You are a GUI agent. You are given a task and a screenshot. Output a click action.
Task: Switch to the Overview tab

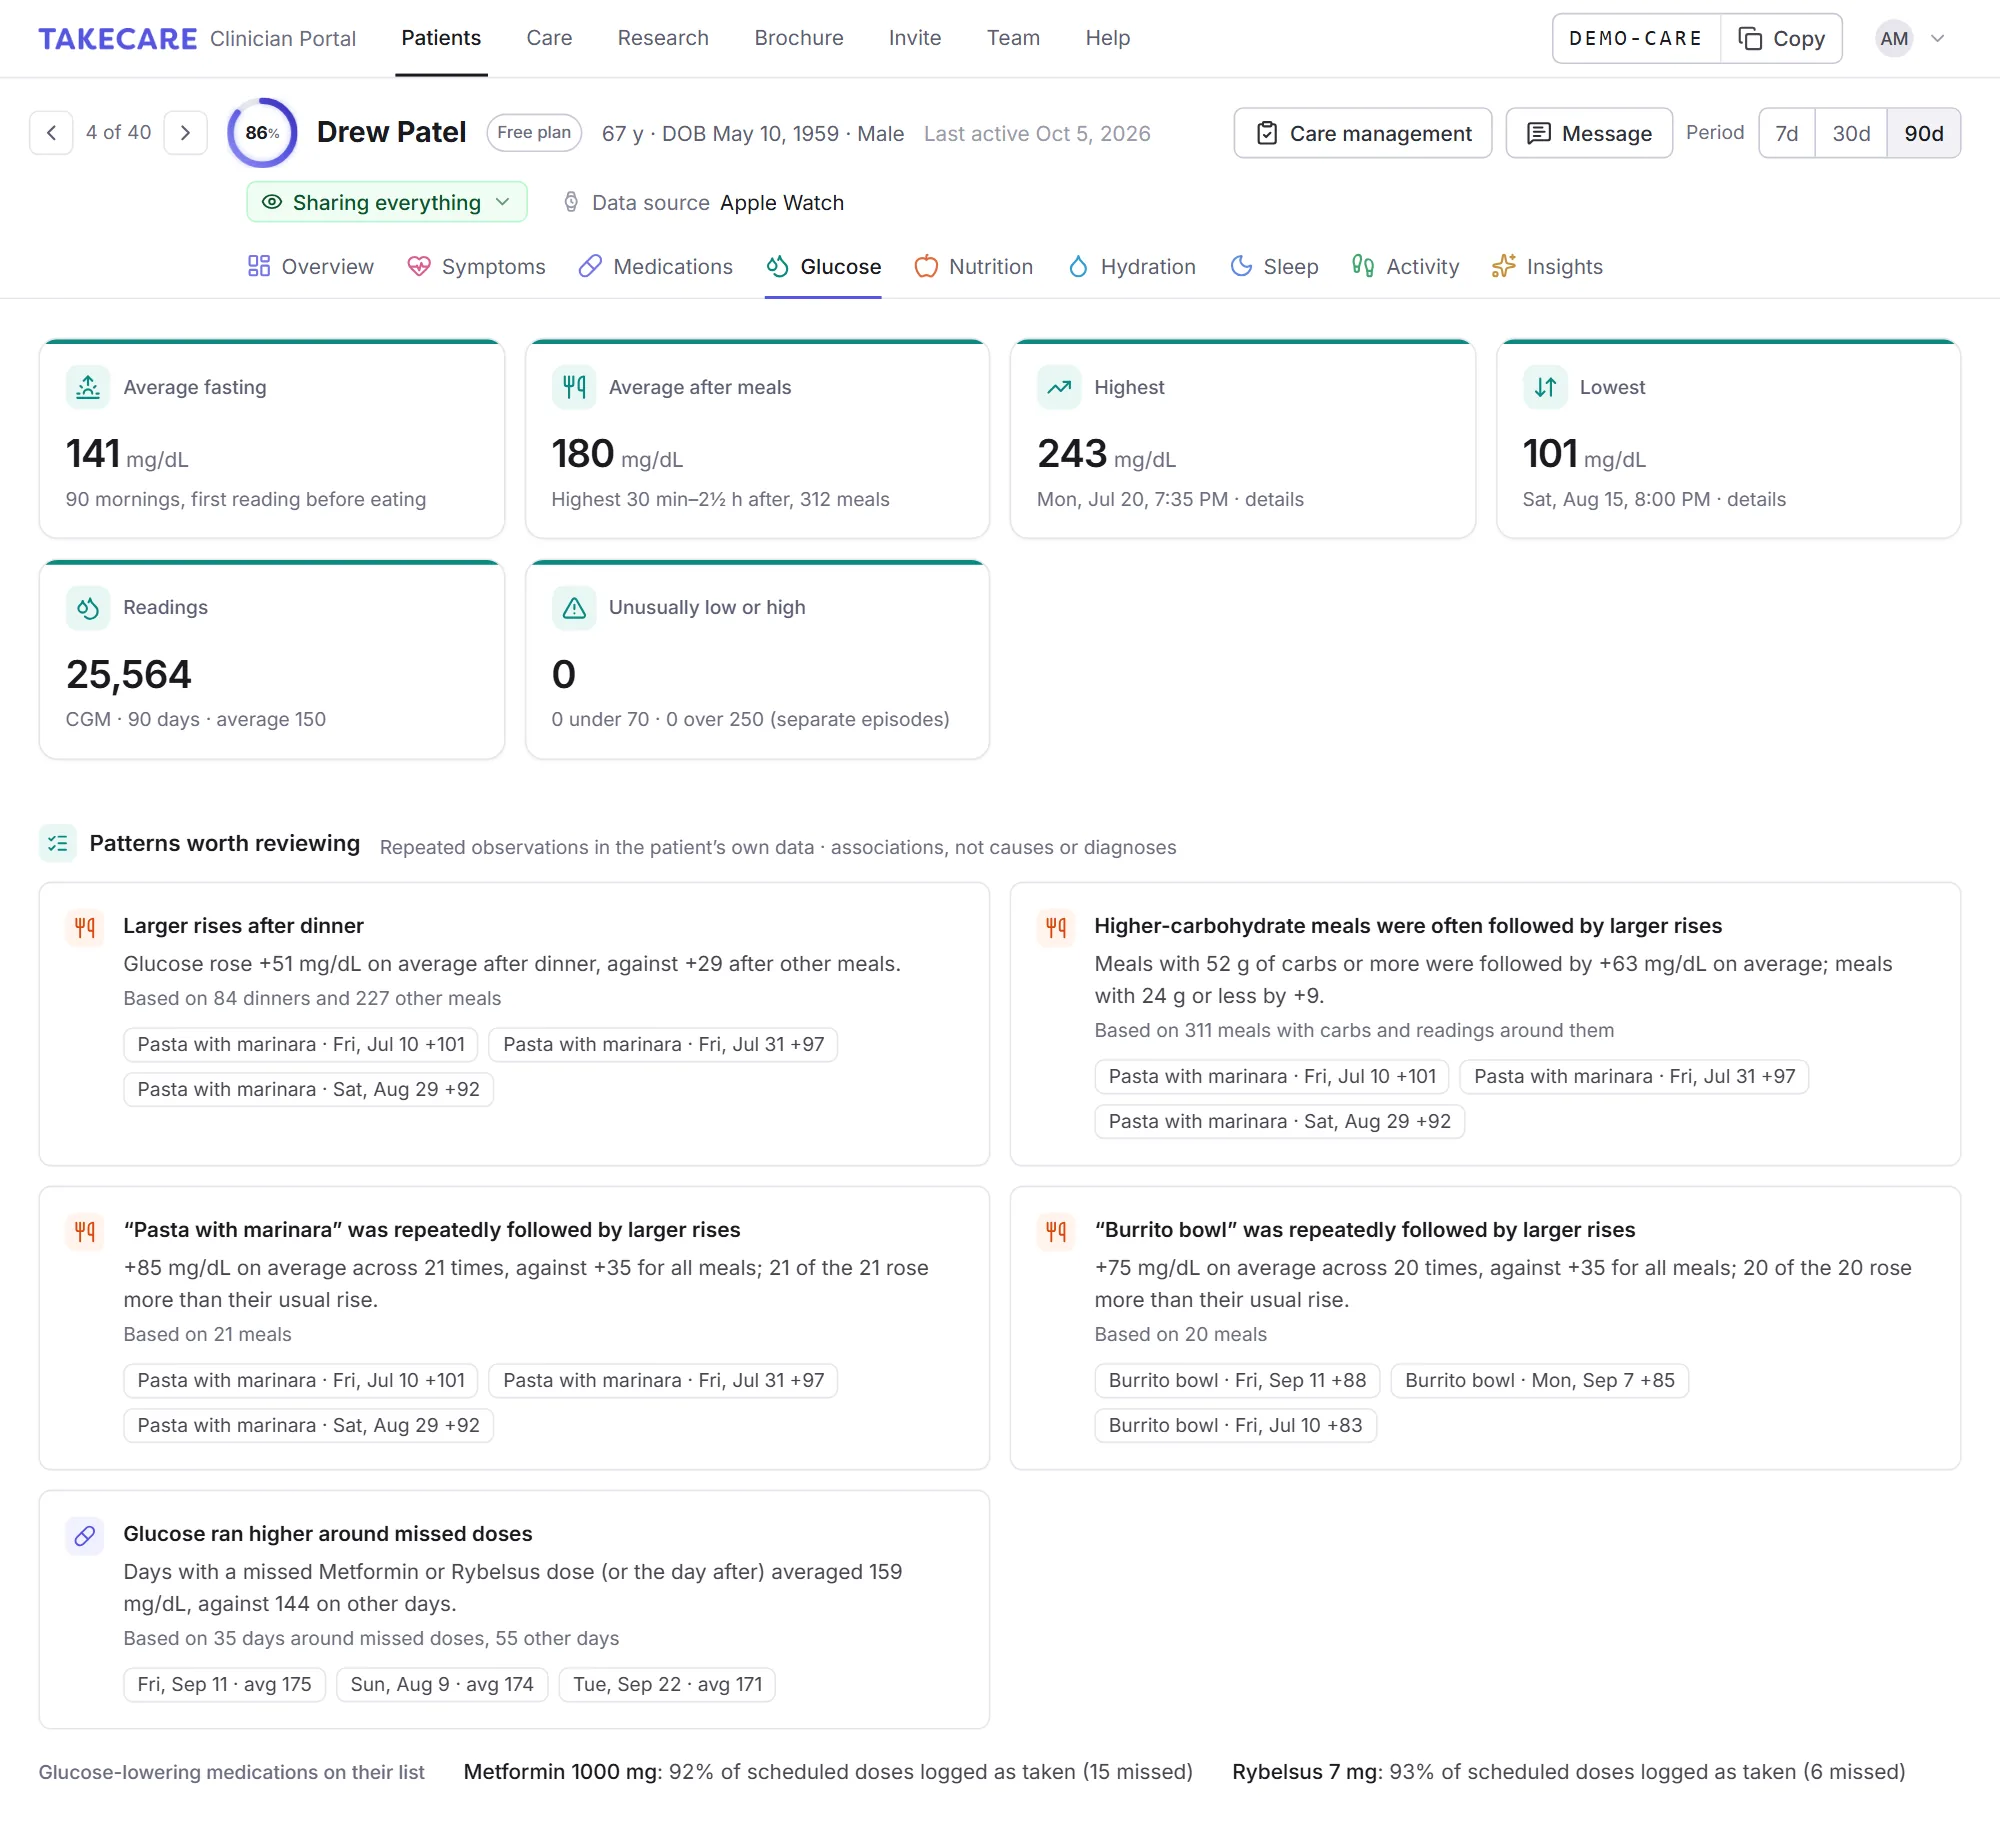311,266
